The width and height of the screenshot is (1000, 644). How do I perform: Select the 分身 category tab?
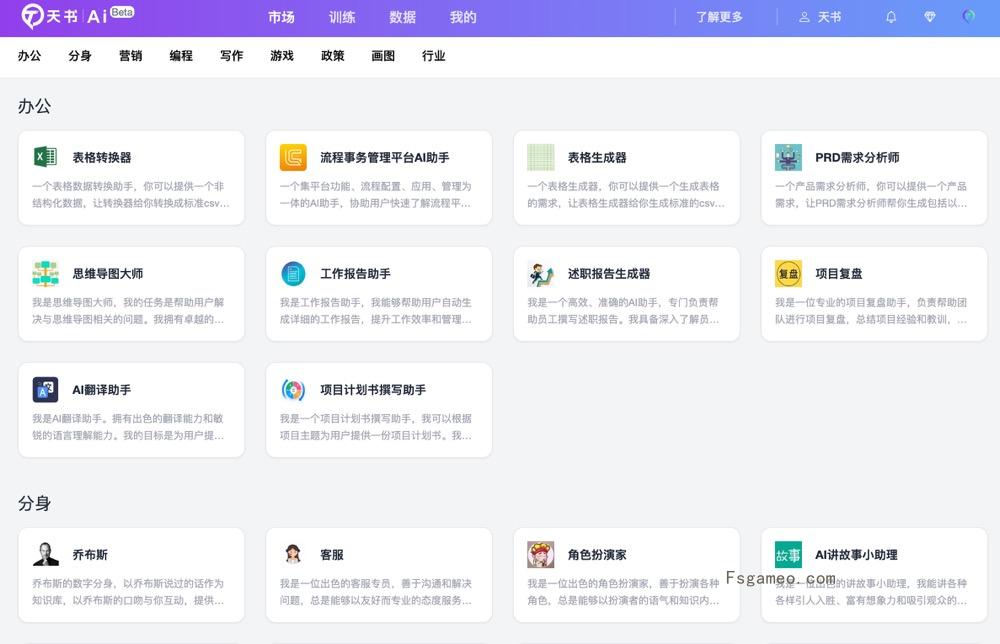pos(80,55)
